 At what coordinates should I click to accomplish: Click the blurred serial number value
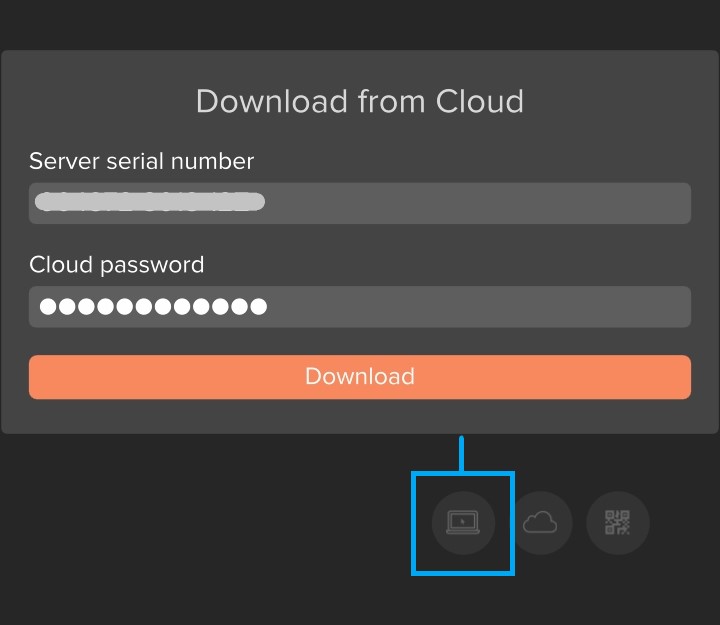tap(150, 202)
